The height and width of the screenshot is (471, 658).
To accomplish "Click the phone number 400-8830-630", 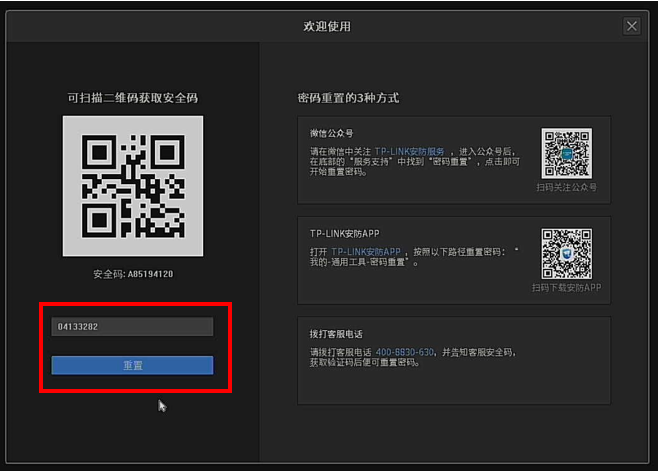I will tap(405, 352).
